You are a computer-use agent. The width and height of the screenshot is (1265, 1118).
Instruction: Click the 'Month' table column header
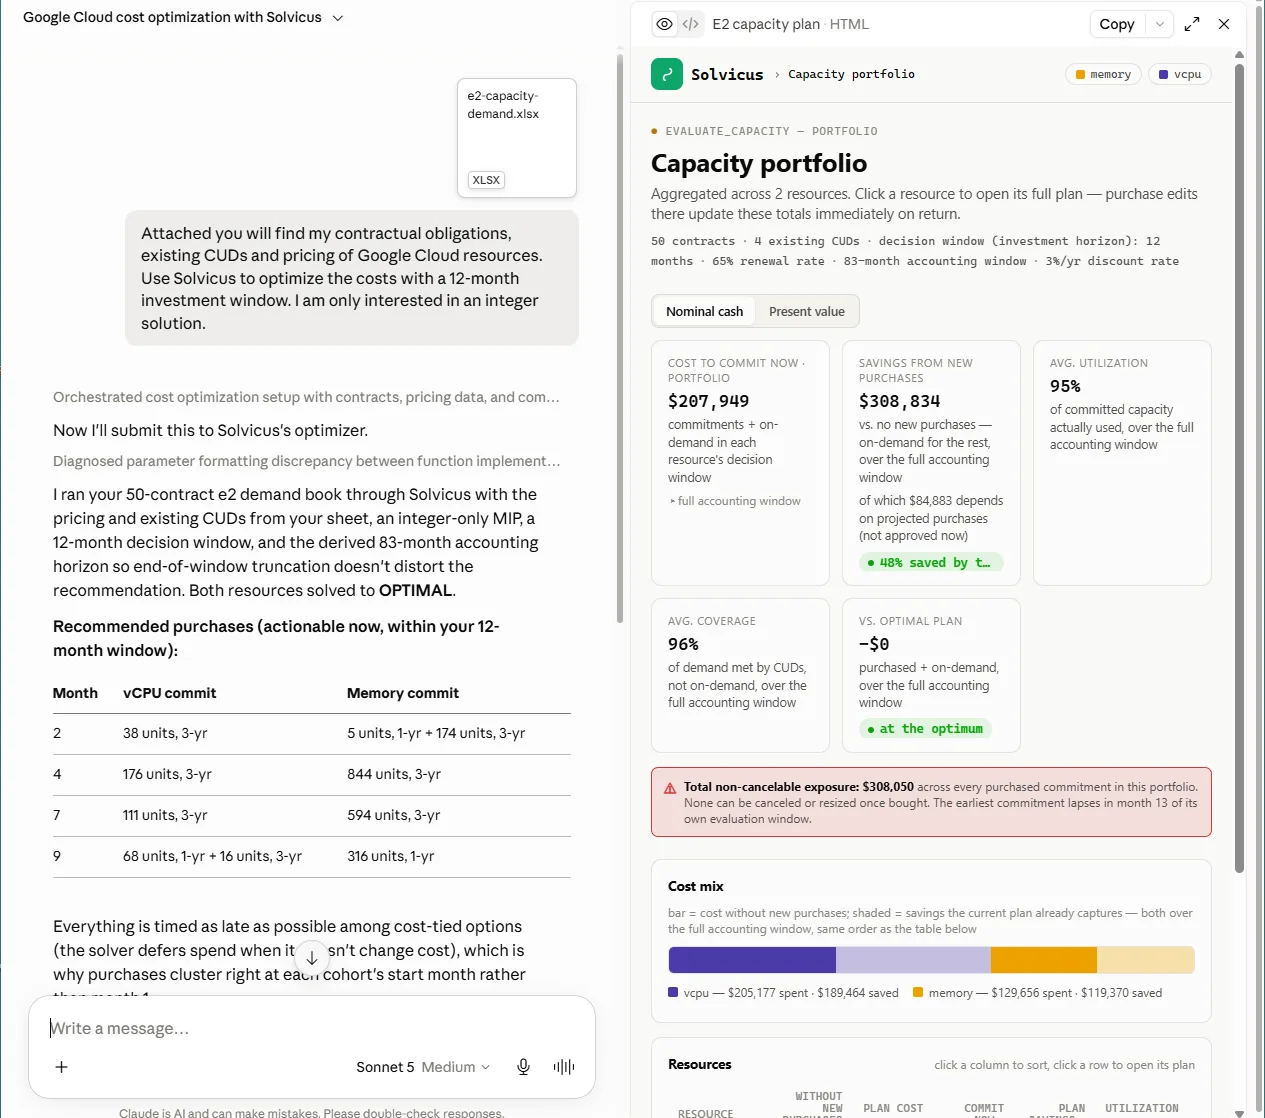point(75,693)
